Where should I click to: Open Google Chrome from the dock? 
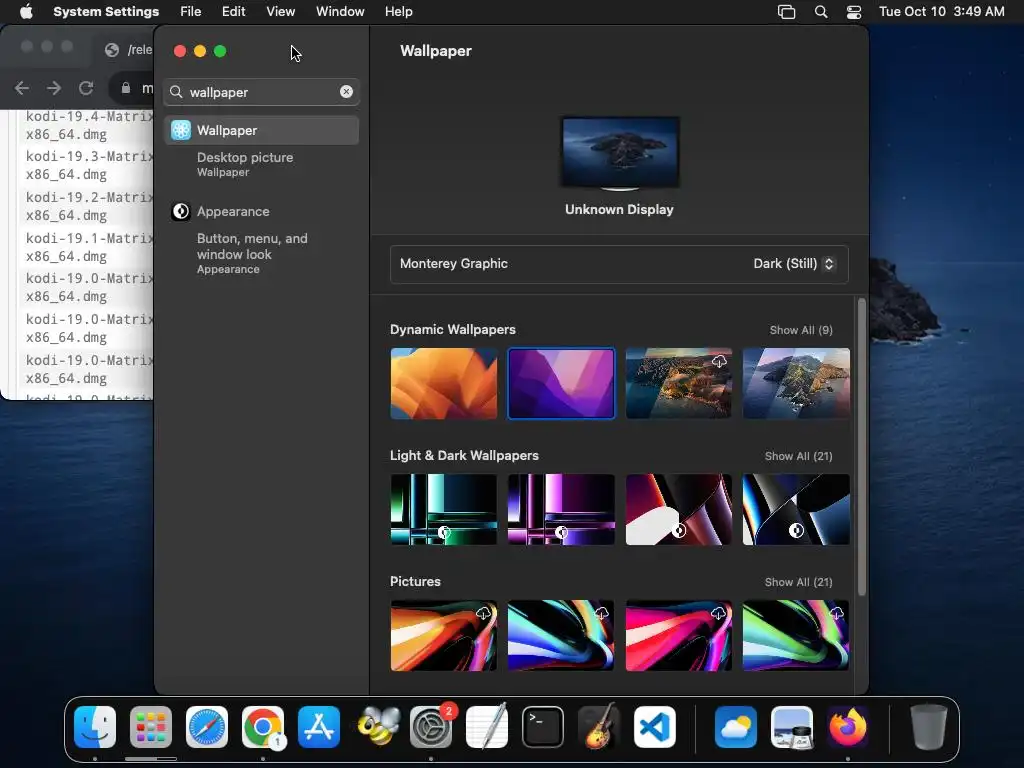(263, 727)
